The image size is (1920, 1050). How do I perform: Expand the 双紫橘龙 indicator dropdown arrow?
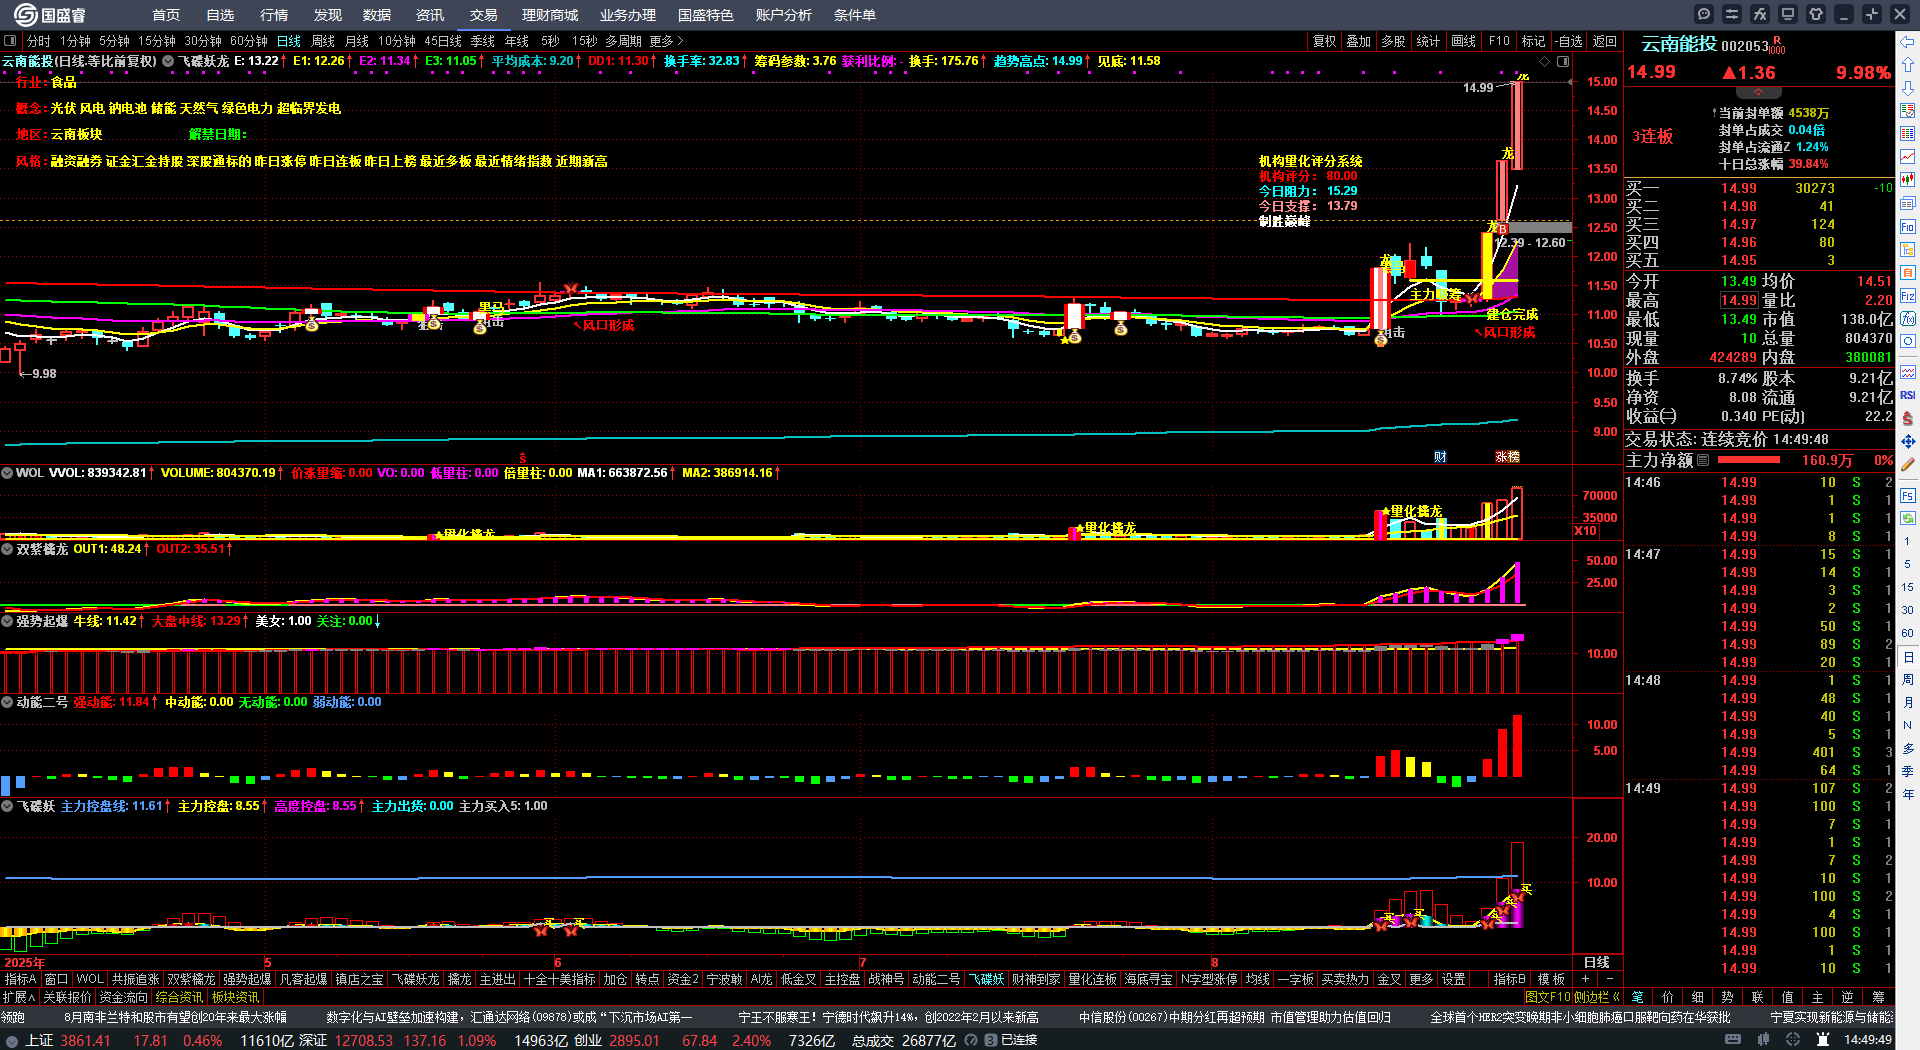pyautogui.click(x=7, y=549)
